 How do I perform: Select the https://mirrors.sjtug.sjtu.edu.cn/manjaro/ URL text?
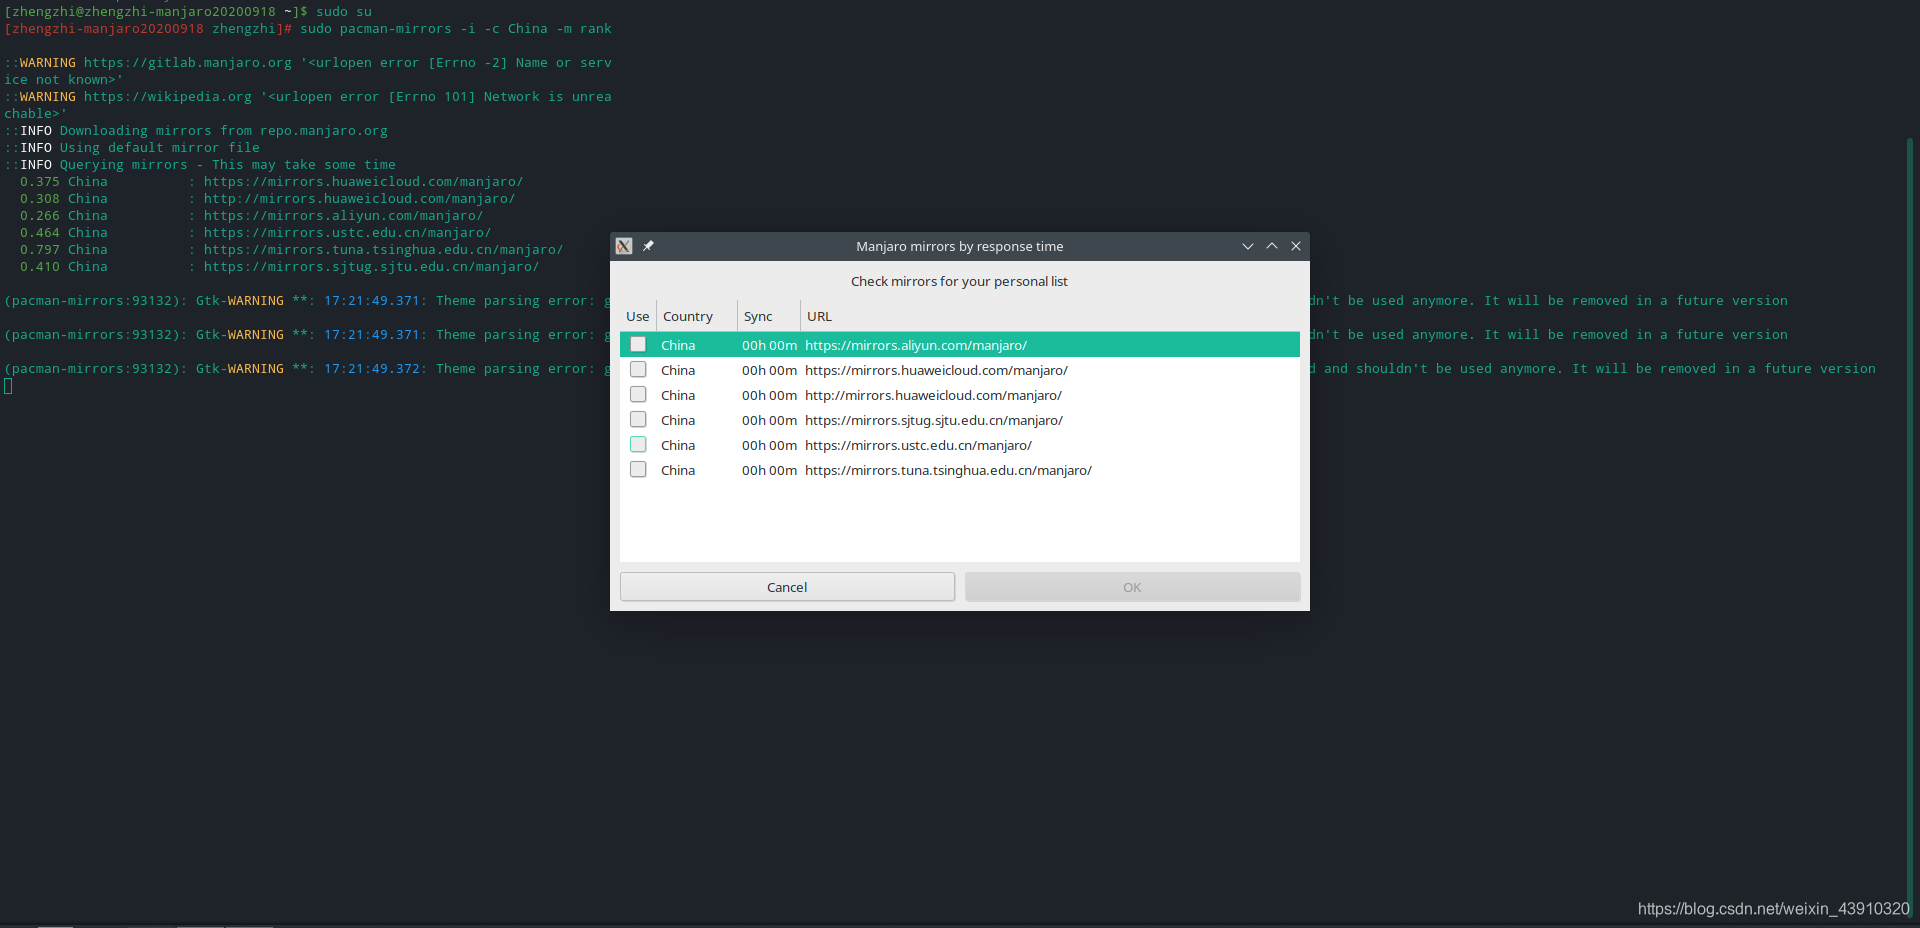[x=934, y=420]
